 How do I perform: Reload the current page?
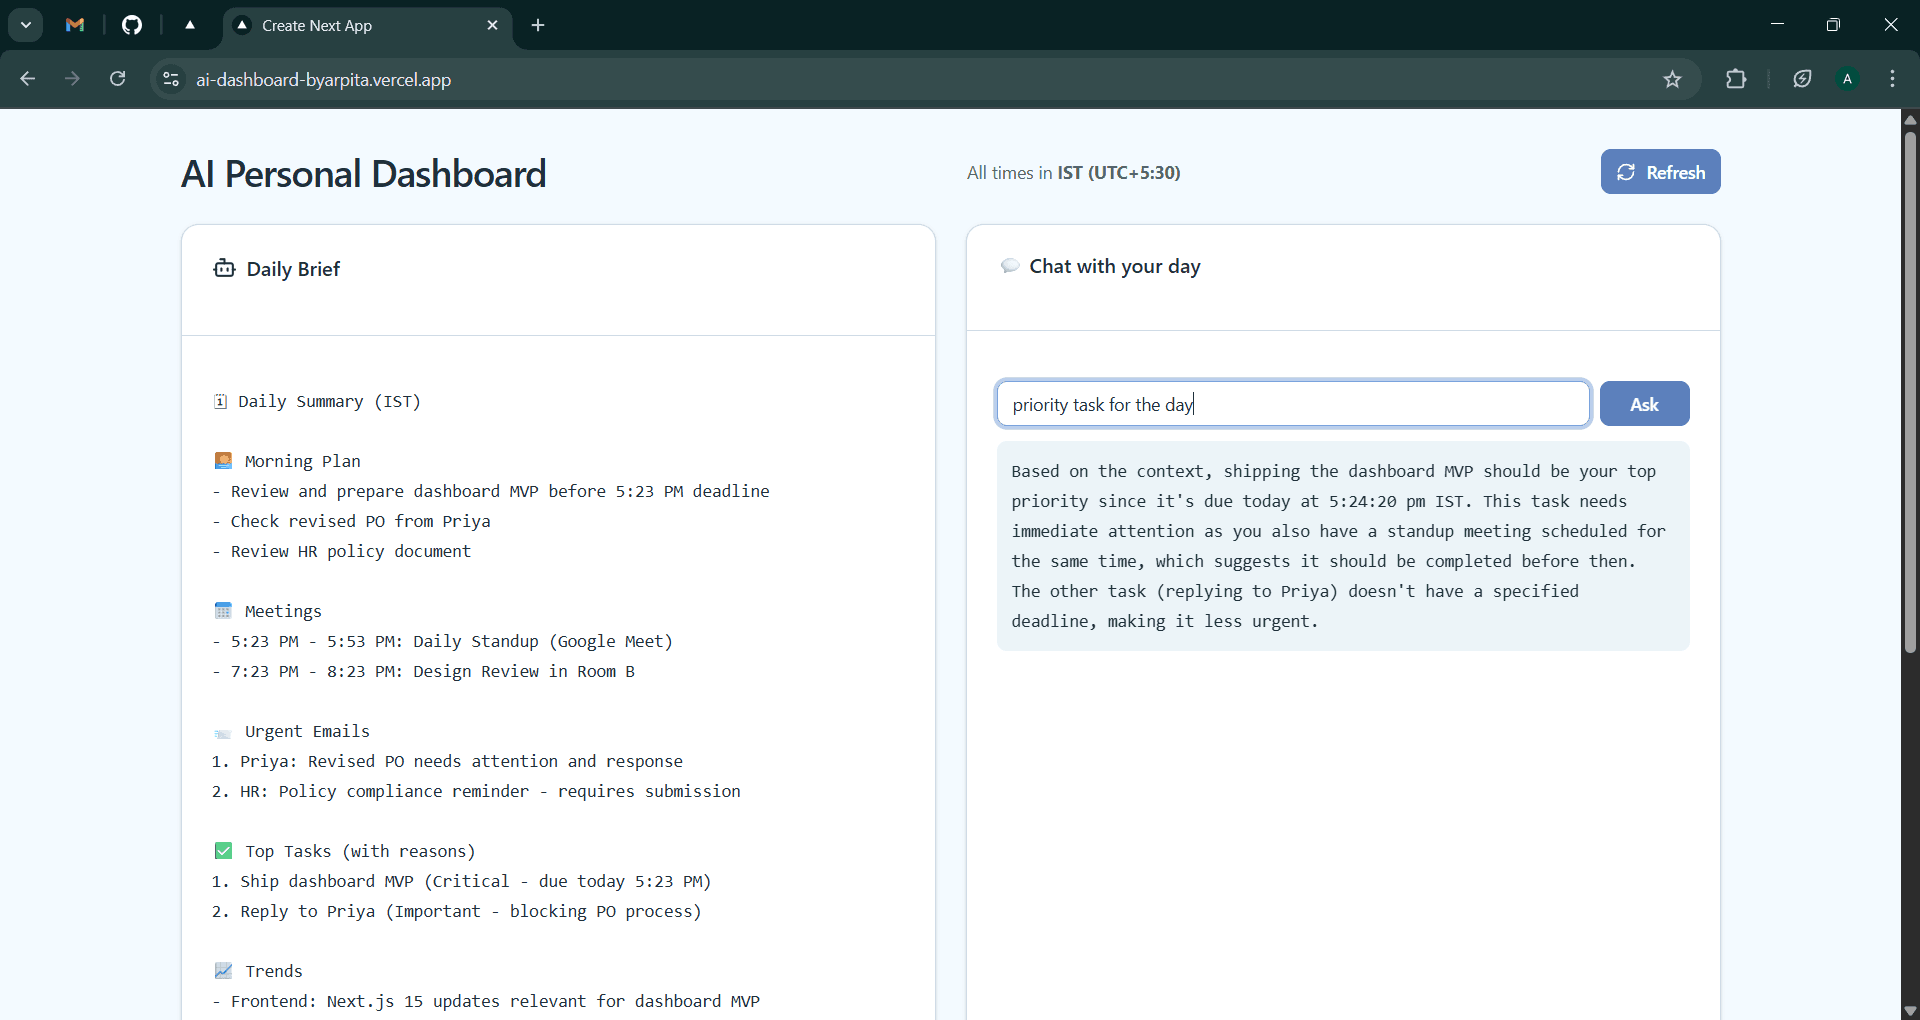pos(118,79)
